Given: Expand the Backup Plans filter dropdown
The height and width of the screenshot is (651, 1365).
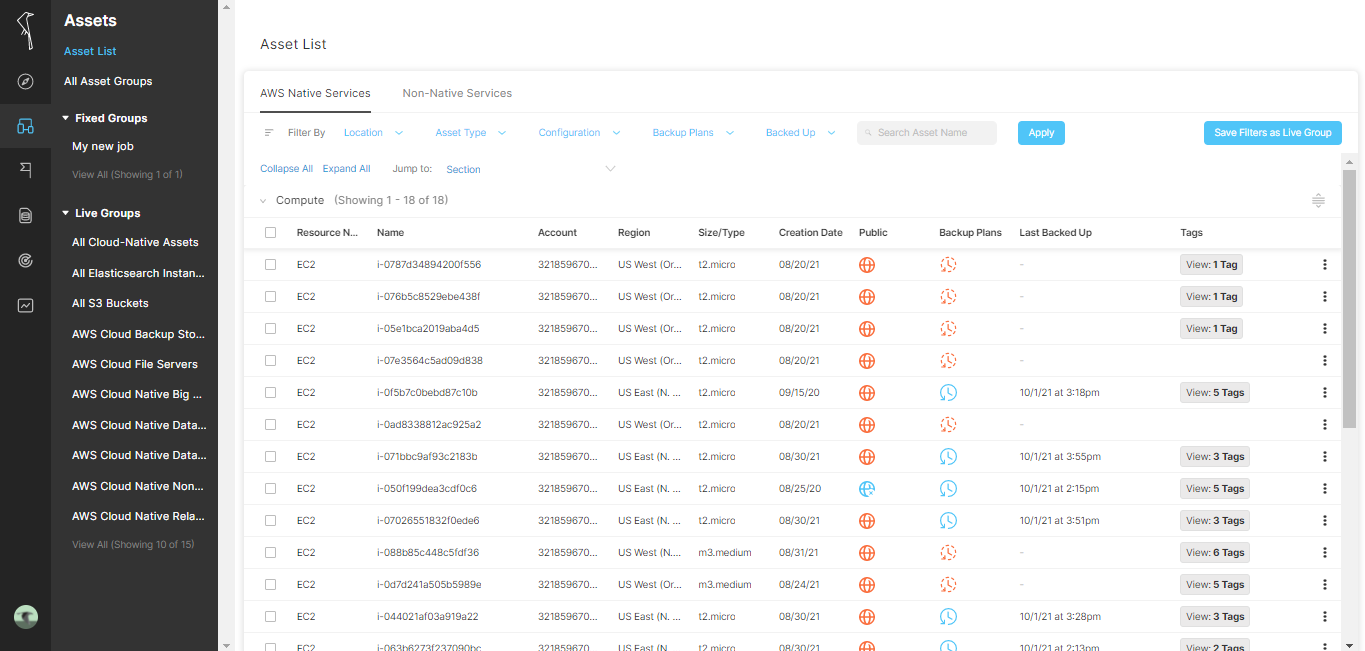Looking at the screenshot, I should click(x=693, y=133).
